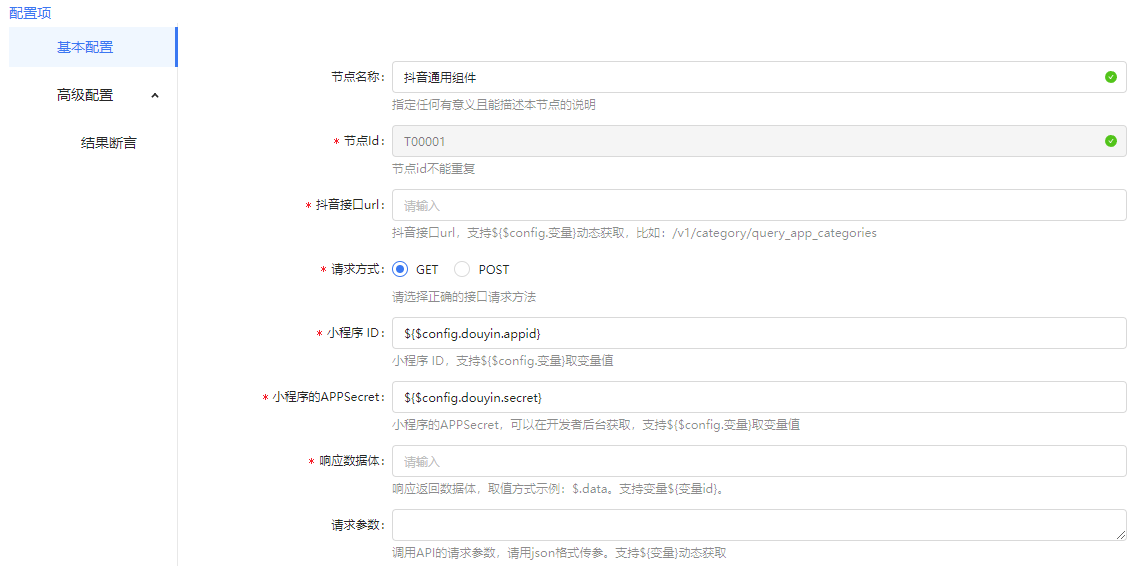Click the green checkmark in 节点Id field

(x=1110, y=141)
